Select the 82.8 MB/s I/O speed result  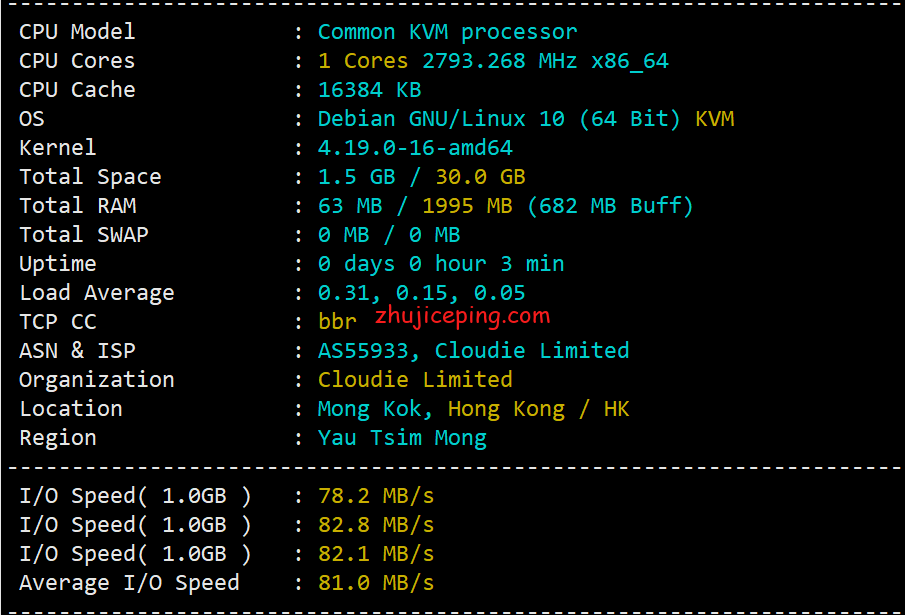(x=376, y=525)
